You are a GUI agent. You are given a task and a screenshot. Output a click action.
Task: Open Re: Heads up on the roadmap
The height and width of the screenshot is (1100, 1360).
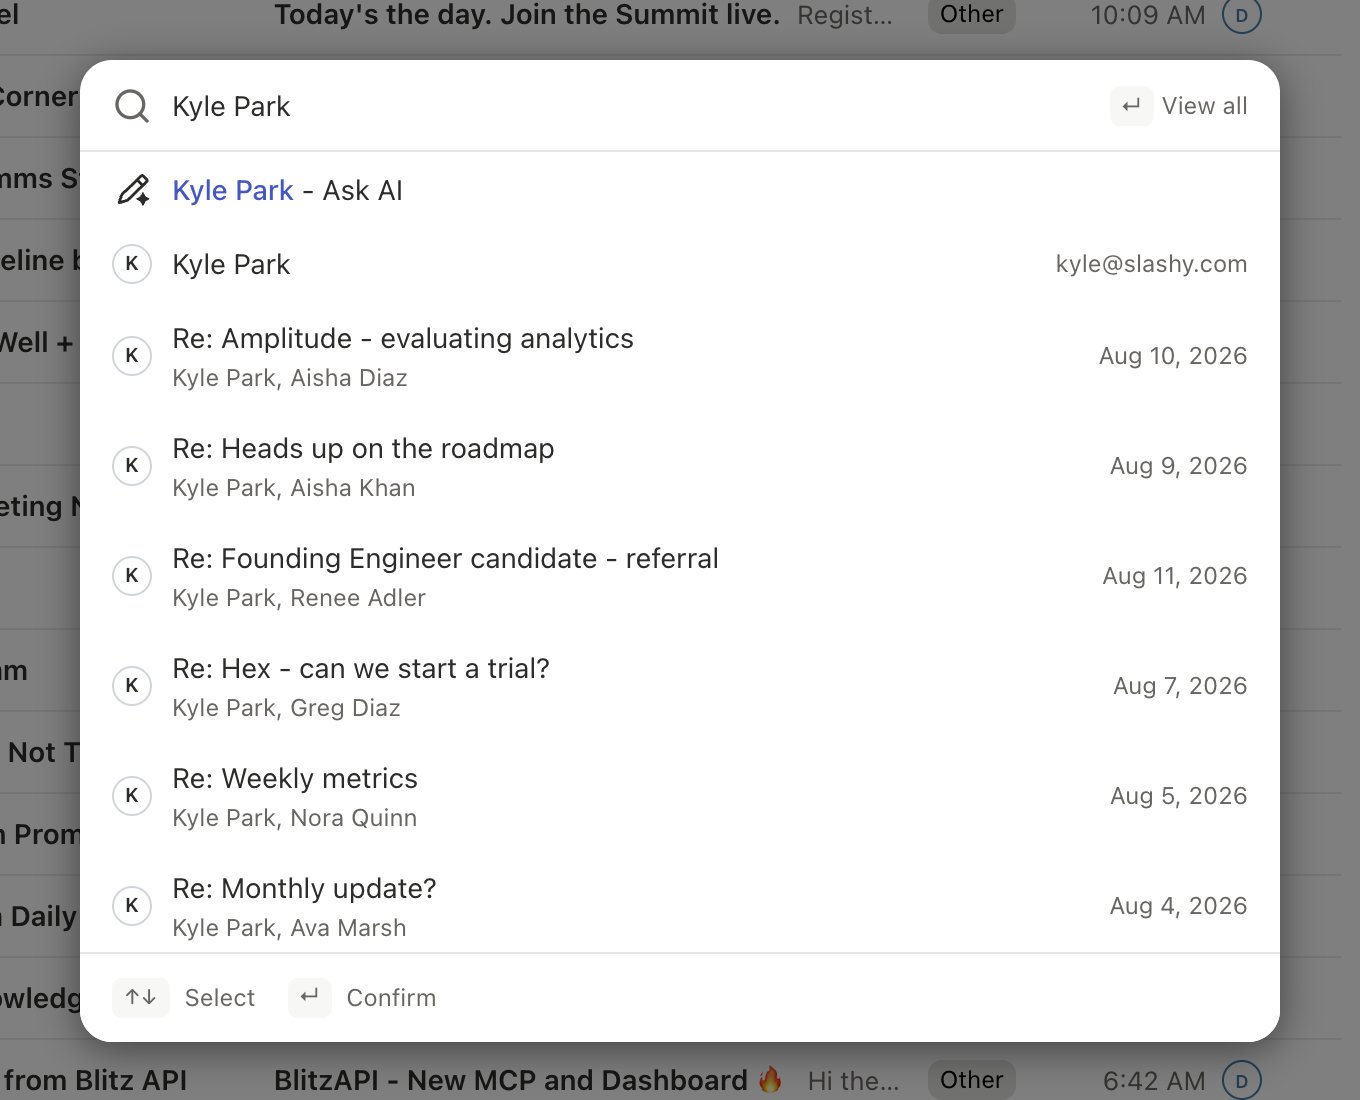tap(680, 466)
